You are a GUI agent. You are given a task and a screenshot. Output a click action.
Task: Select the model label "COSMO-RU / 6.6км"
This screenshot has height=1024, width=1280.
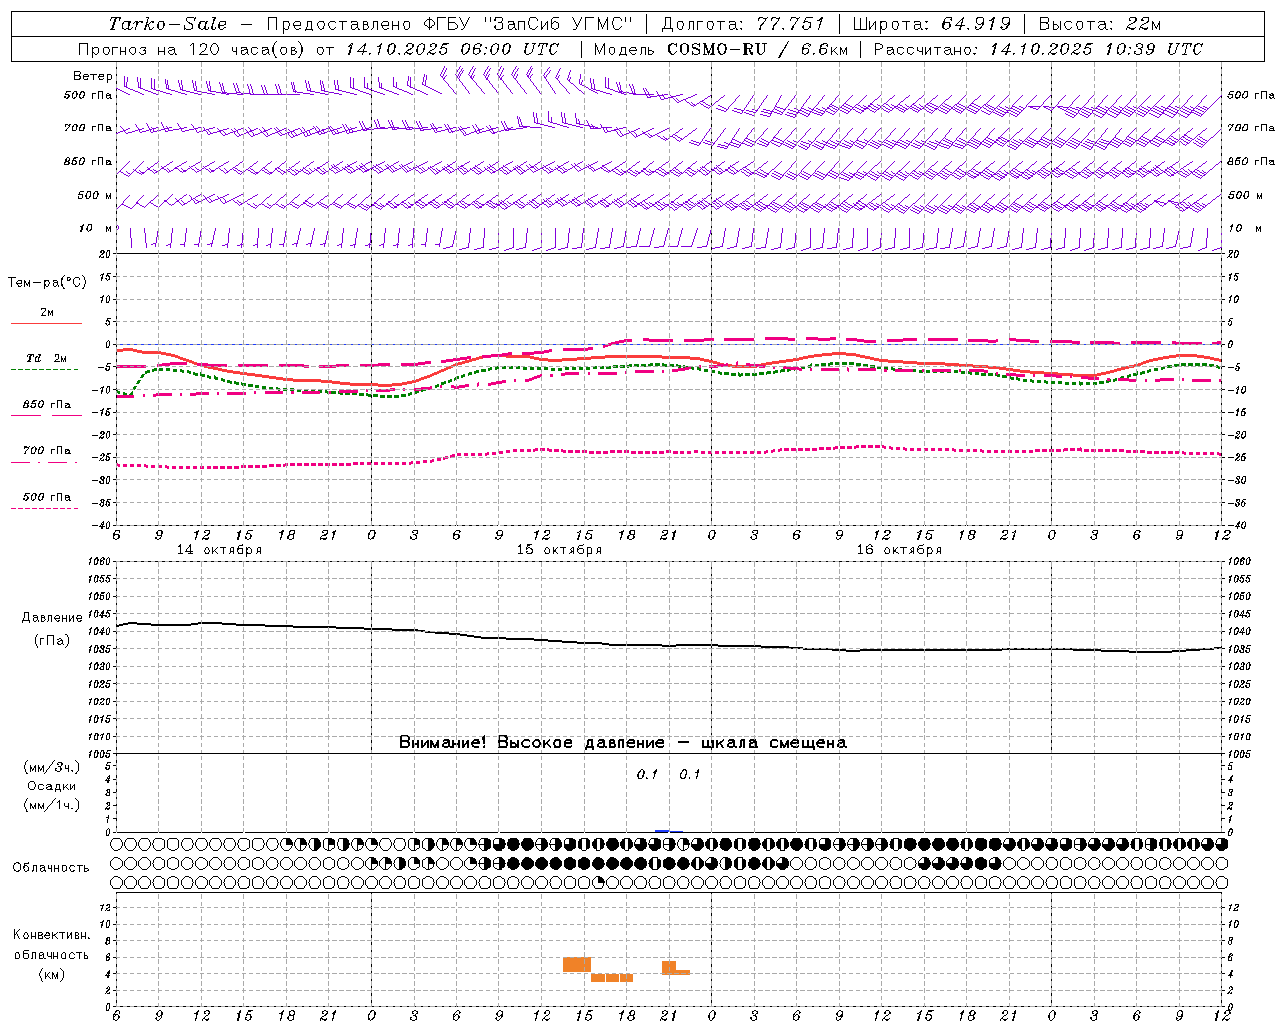[x=757, y=49]
